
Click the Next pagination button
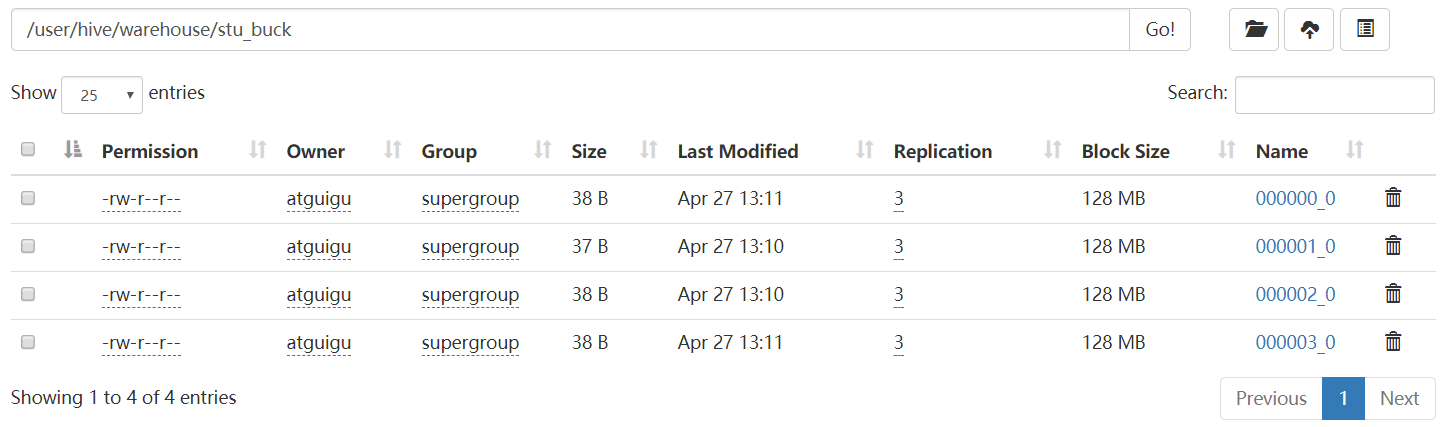pyautogui.click(x=1399, y=398)
